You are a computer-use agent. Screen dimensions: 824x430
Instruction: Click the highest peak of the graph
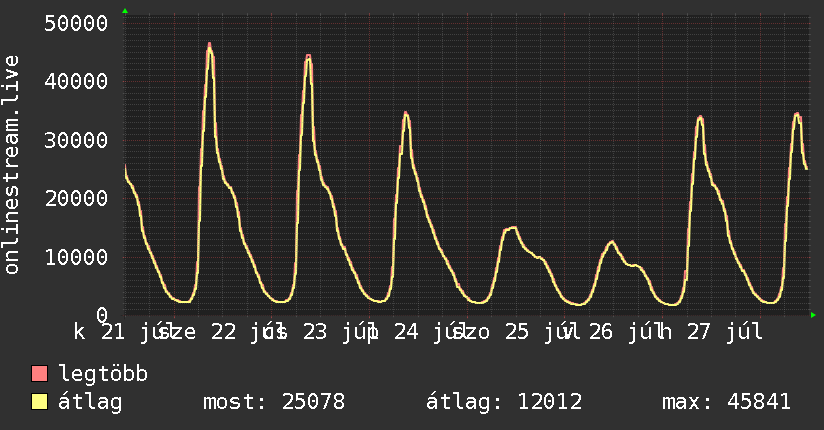(x=209, y=46)
